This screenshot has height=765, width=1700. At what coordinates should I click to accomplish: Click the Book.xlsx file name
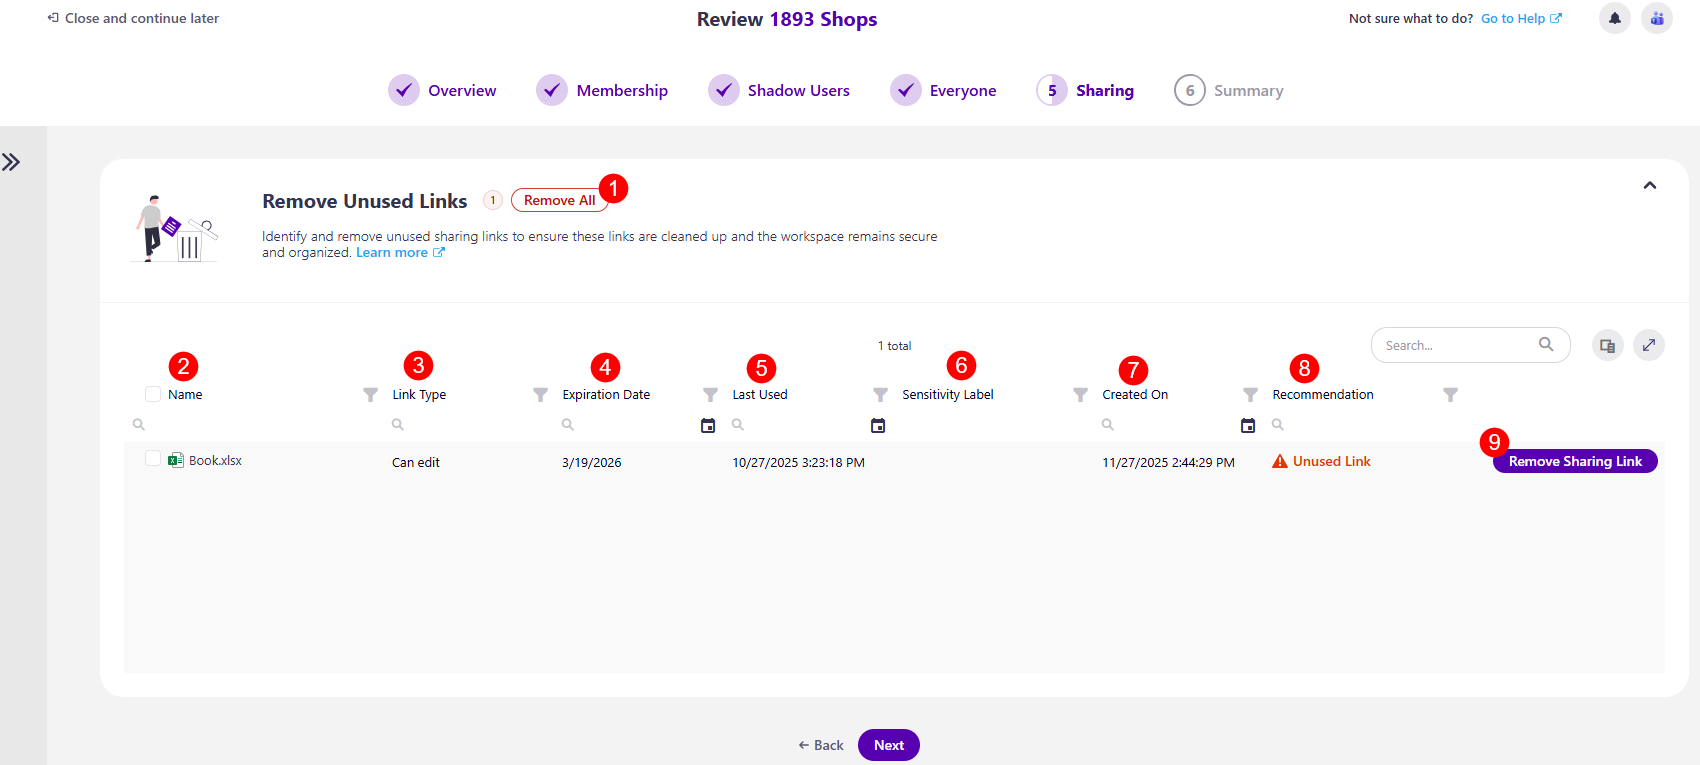[215, 460]
